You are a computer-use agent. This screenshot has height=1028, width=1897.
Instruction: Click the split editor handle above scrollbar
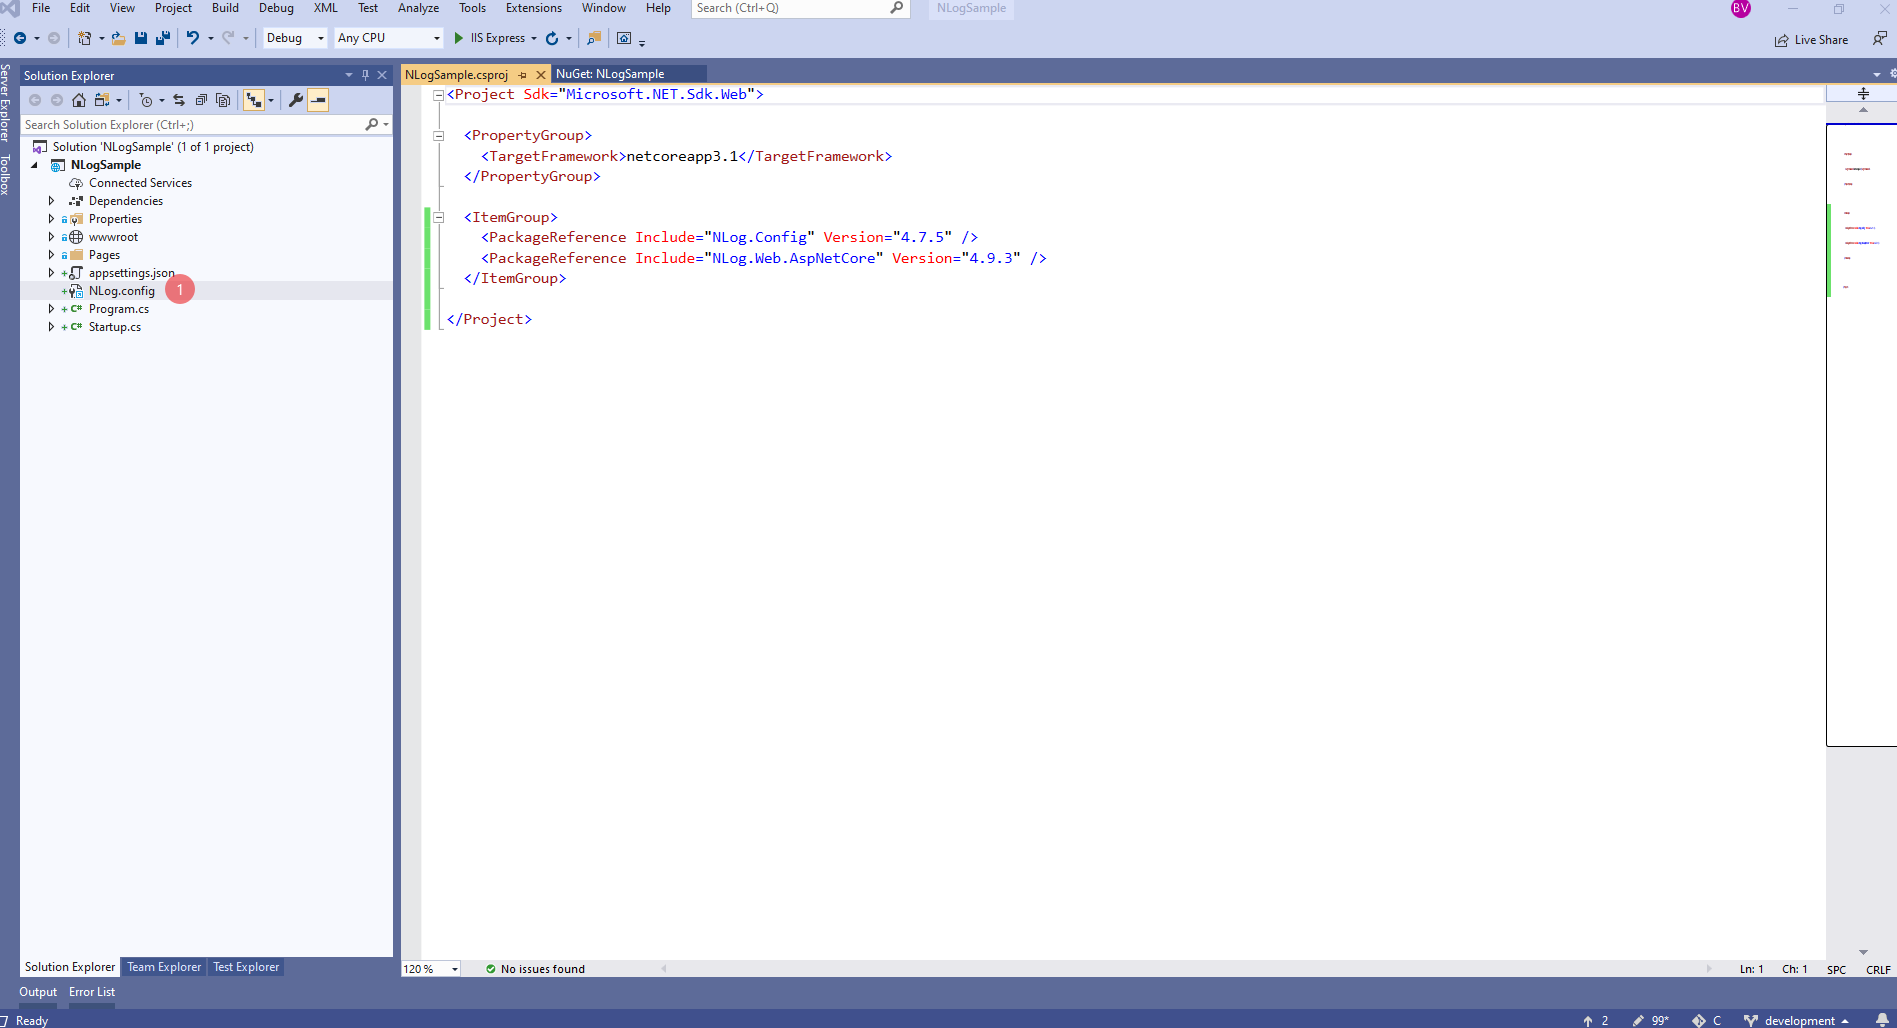[1863, 93]
